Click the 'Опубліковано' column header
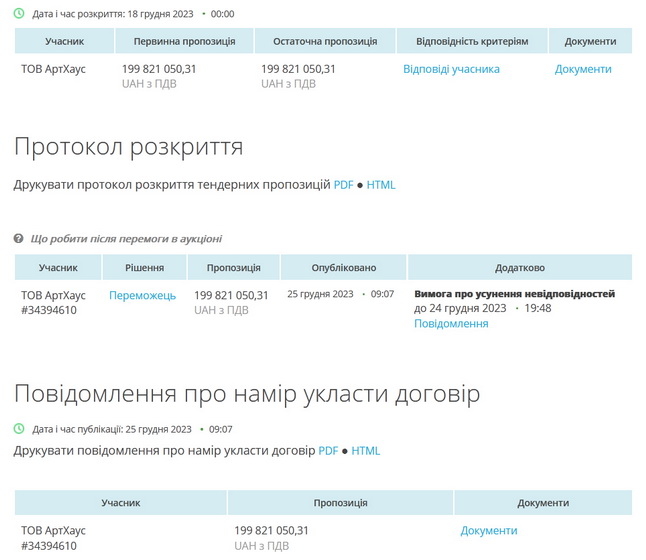Image resolution: width=646 pixels, height=560 pixels. coord(343,268)
